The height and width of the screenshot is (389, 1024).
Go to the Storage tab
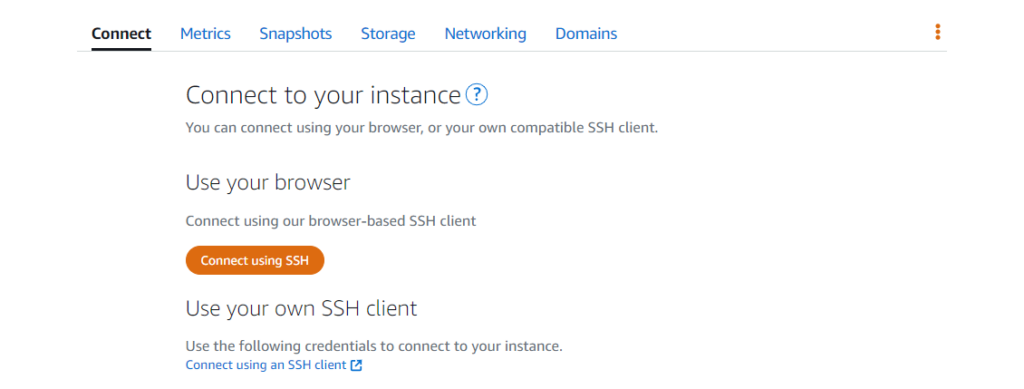(388, 33)
